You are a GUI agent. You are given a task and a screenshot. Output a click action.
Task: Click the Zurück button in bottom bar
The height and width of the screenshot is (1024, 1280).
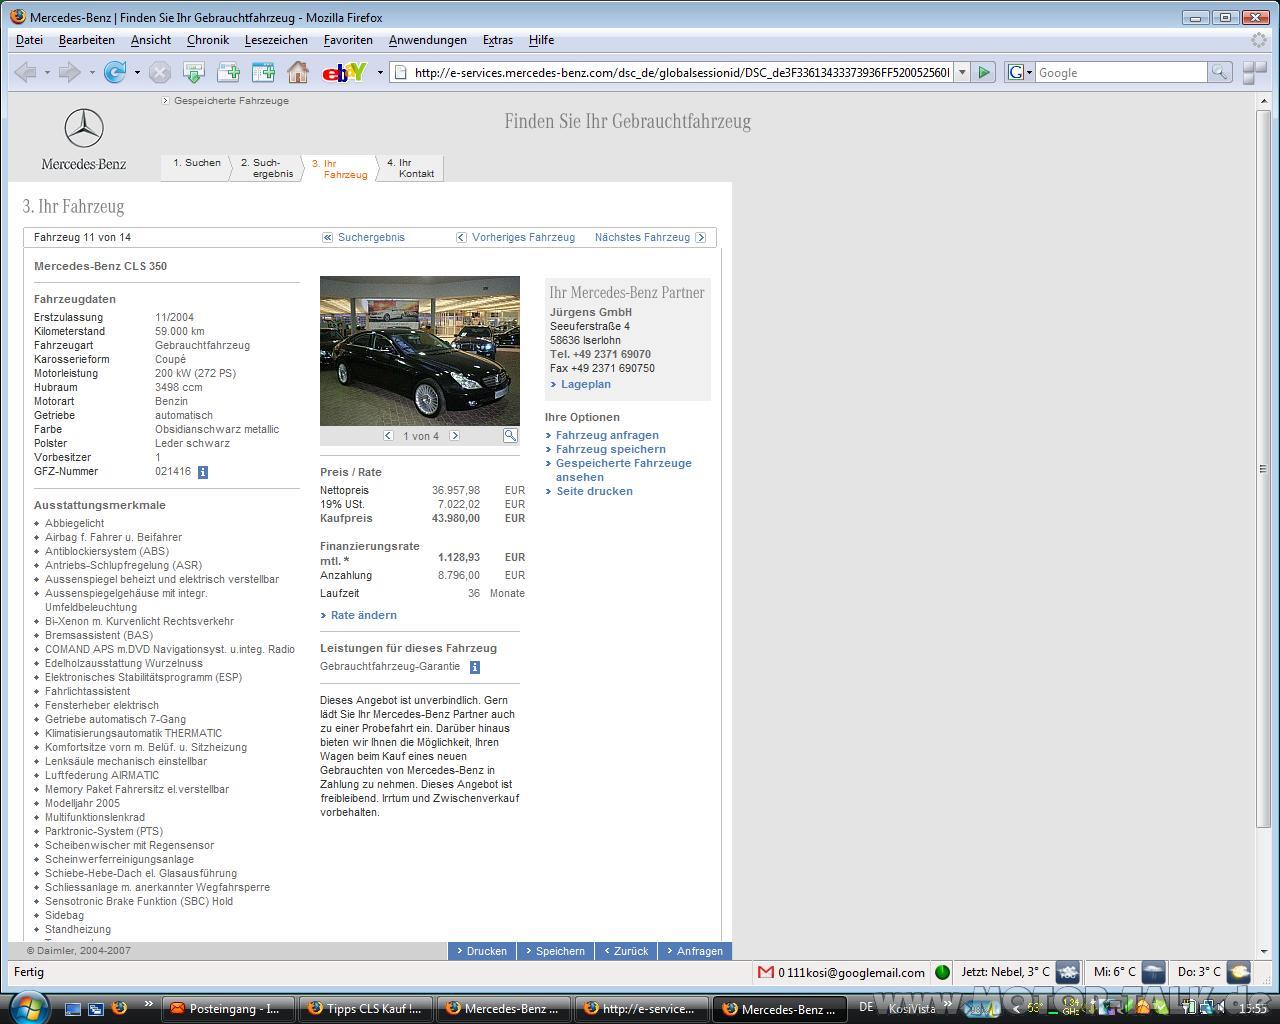(626, 951)
